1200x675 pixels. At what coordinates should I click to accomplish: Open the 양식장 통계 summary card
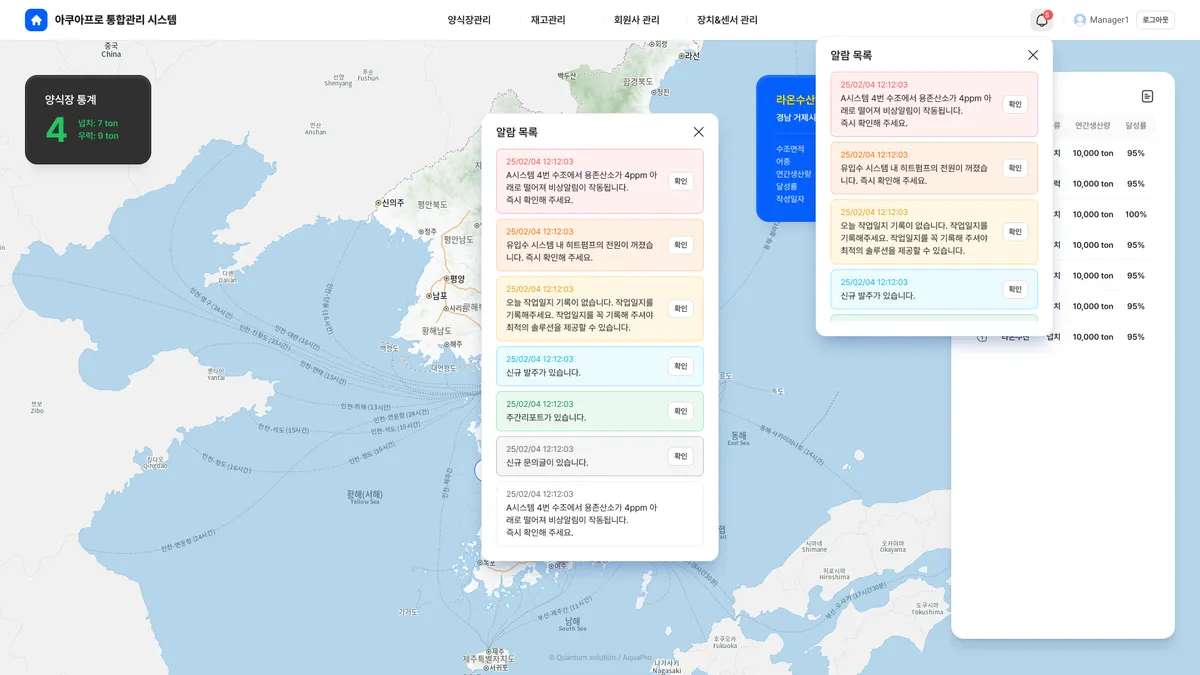88,119
